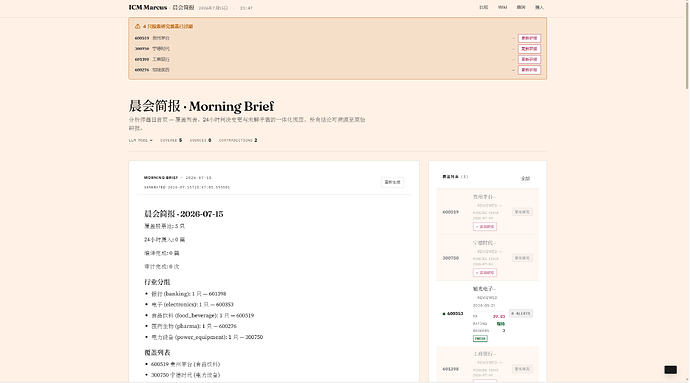This screenshot has height=383, width=690.
Task: Click the grey button on coverage row 600519
Action: coord(522,212)
